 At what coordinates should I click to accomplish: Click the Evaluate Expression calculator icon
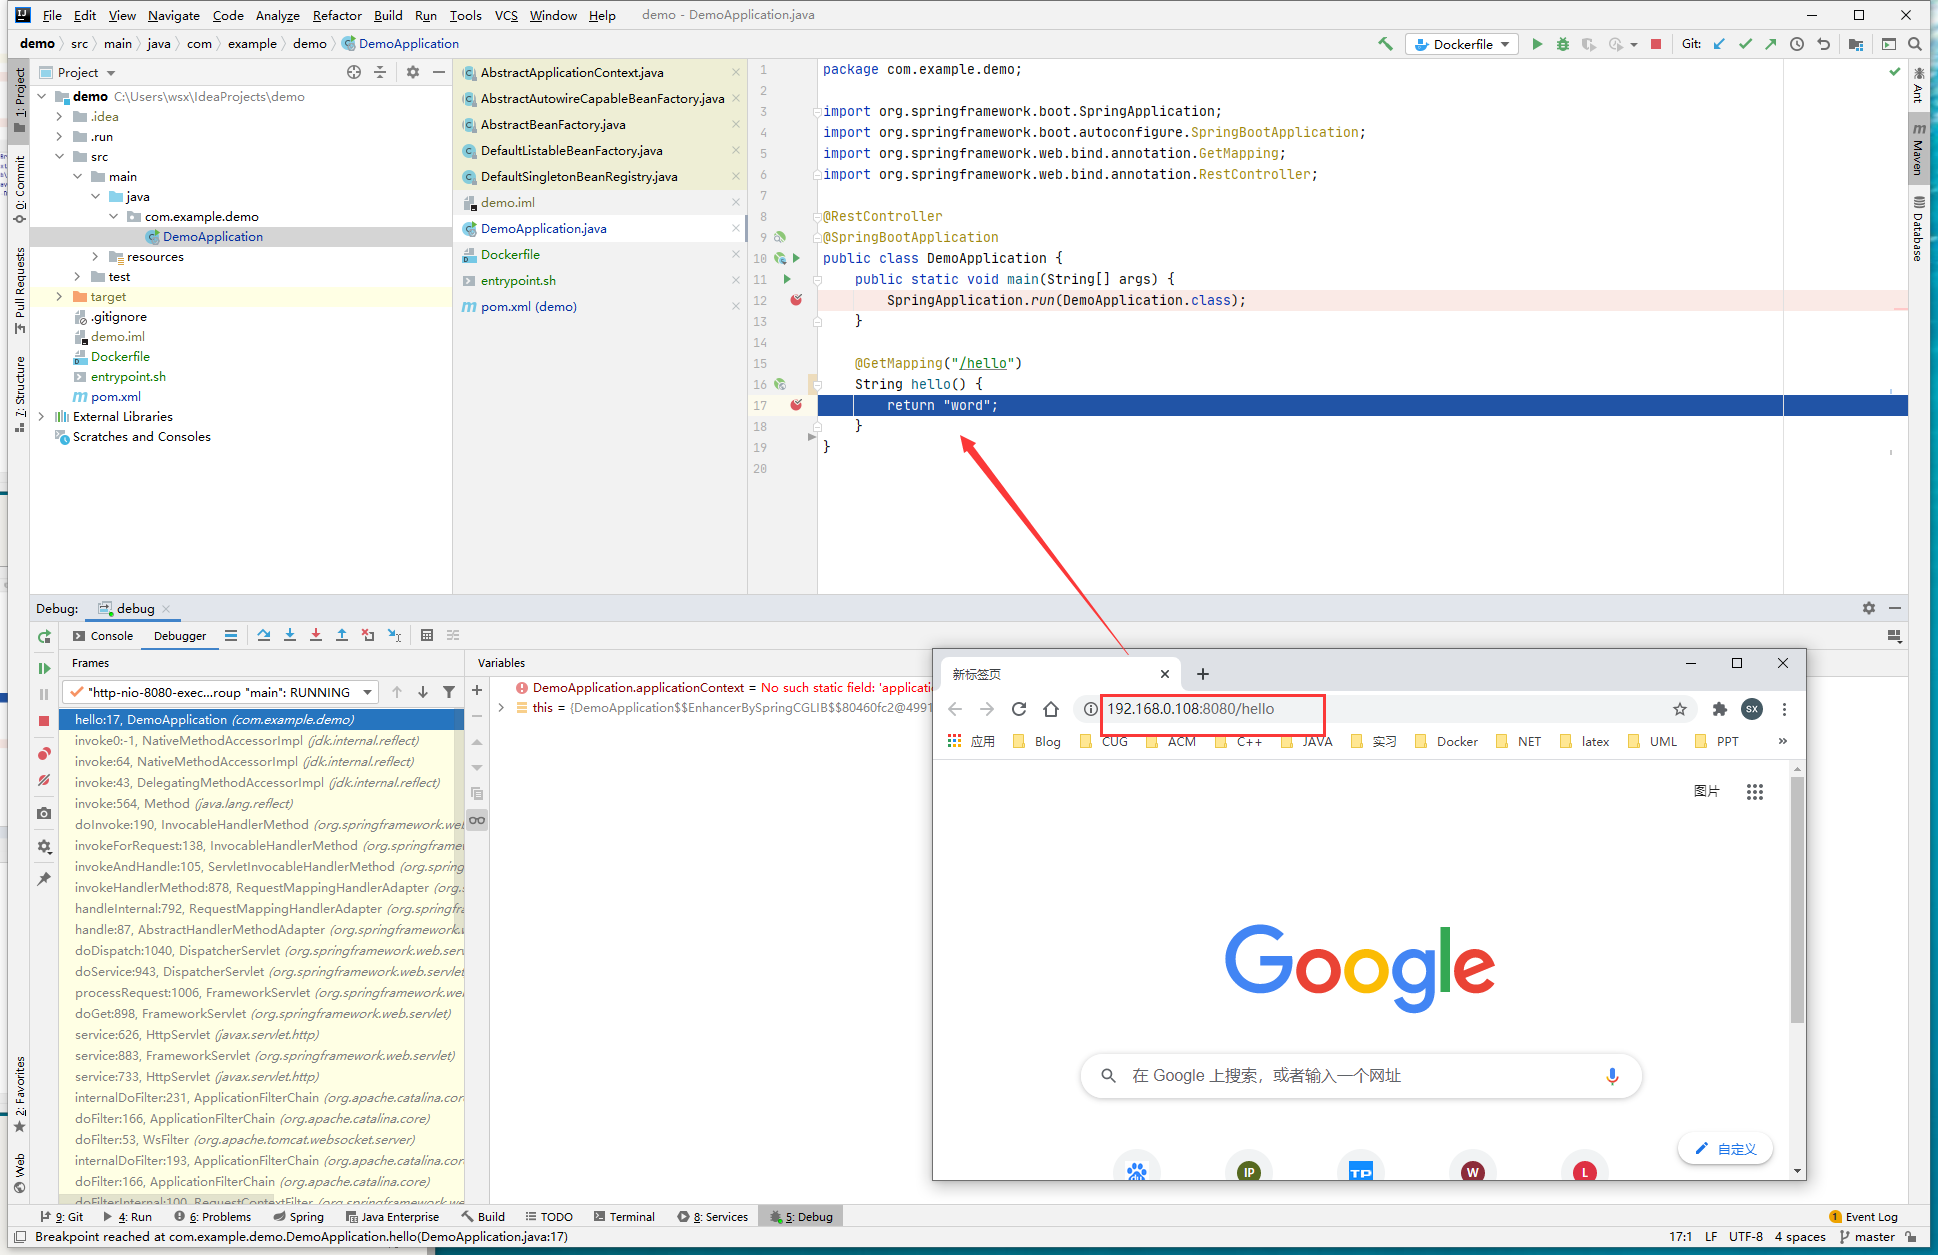coord(427,635)
